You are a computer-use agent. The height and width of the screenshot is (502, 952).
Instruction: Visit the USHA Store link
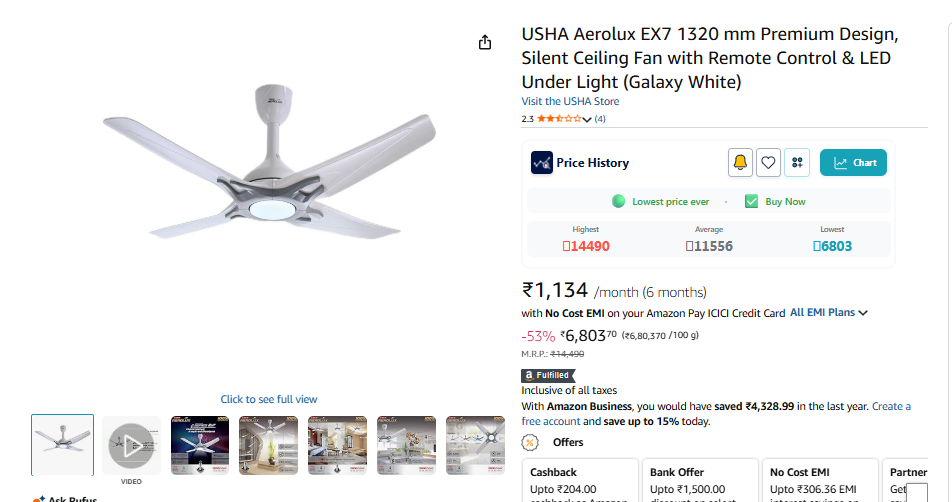coord(570,101)
